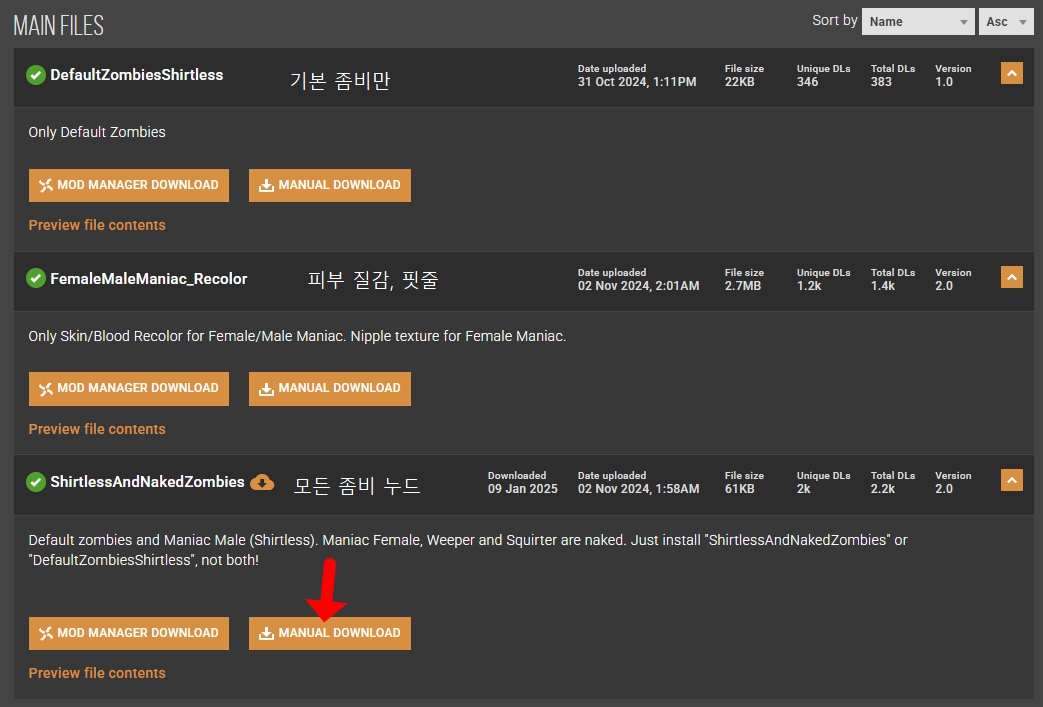Click green checkmark beside DefaultZombiesShirtless
The width and height of the screenshot is (1043, 707).
coord(36,75)
